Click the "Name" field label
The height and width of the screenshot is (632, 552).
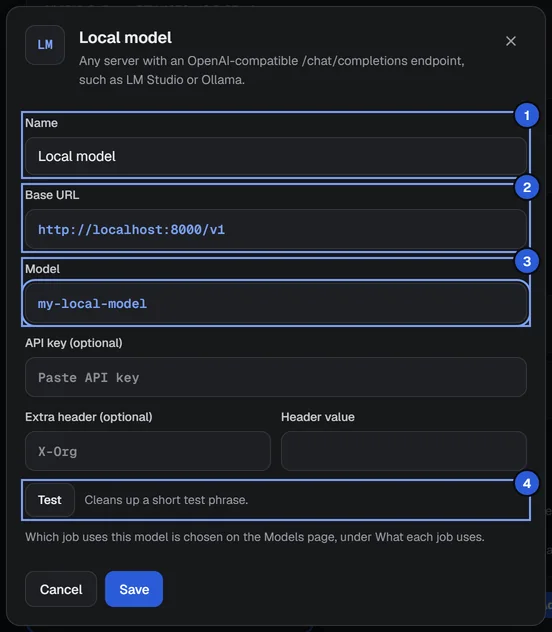point(42,123)
